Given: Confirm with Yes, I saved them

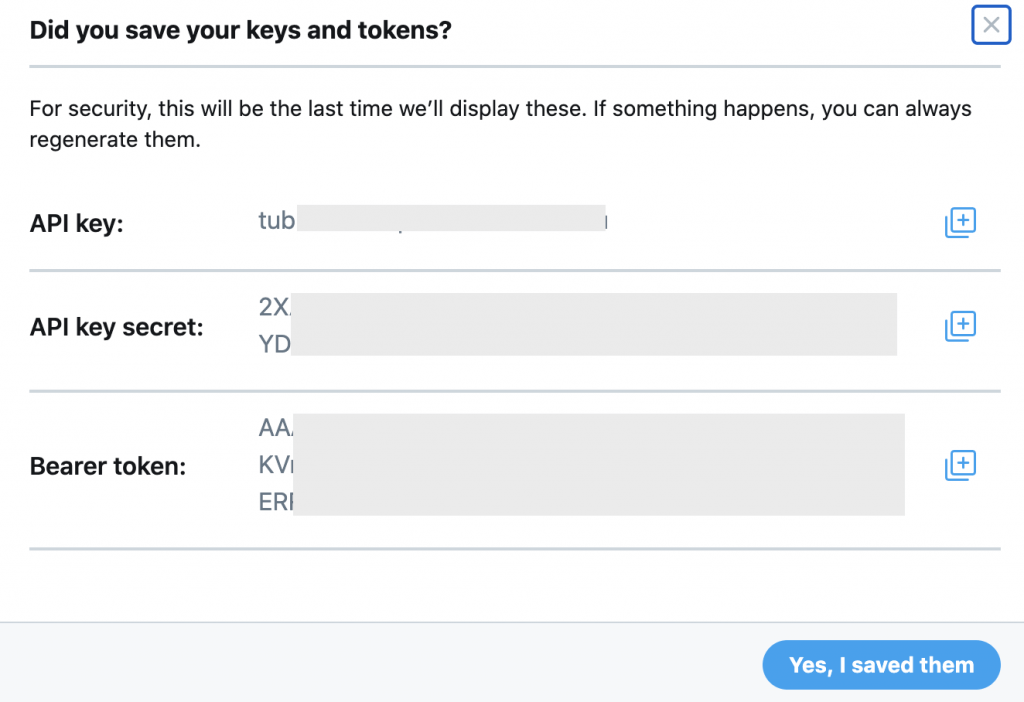Looking at the screenshot, I should pyautogui.click(x=881, y=665).
